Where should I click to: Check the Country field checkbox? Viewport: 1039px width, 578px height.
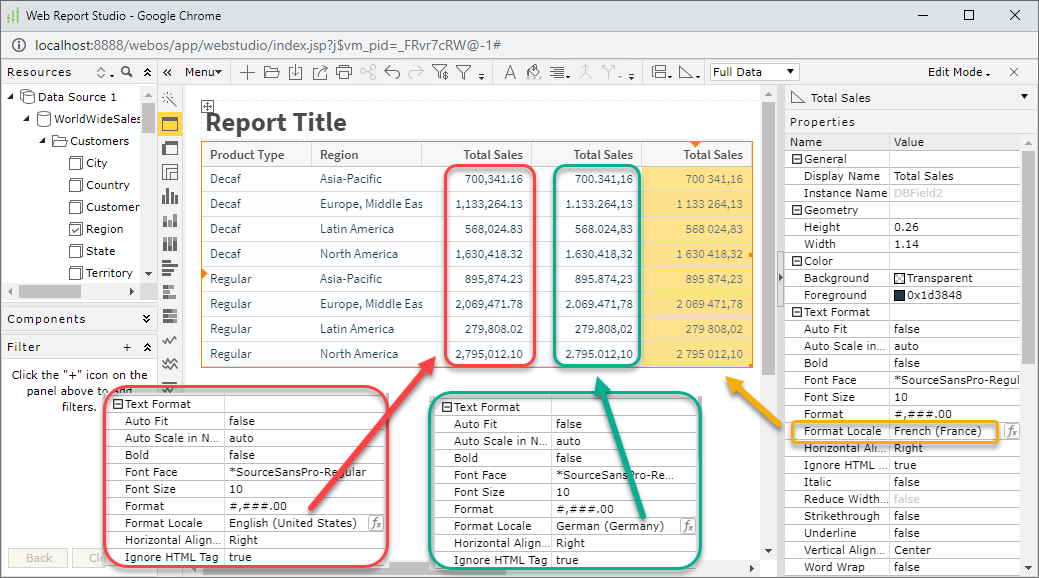(76, 186)
